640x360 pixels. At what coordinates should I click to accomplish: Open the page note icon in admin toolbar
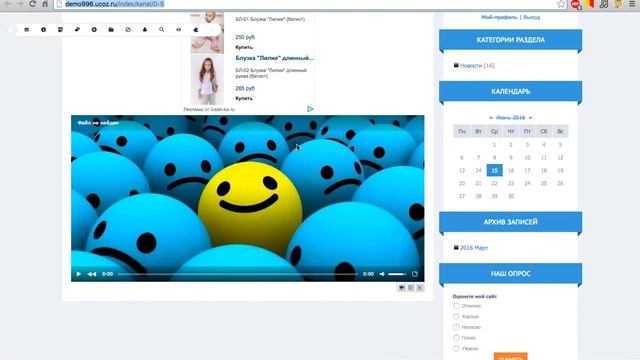[60, 30]
